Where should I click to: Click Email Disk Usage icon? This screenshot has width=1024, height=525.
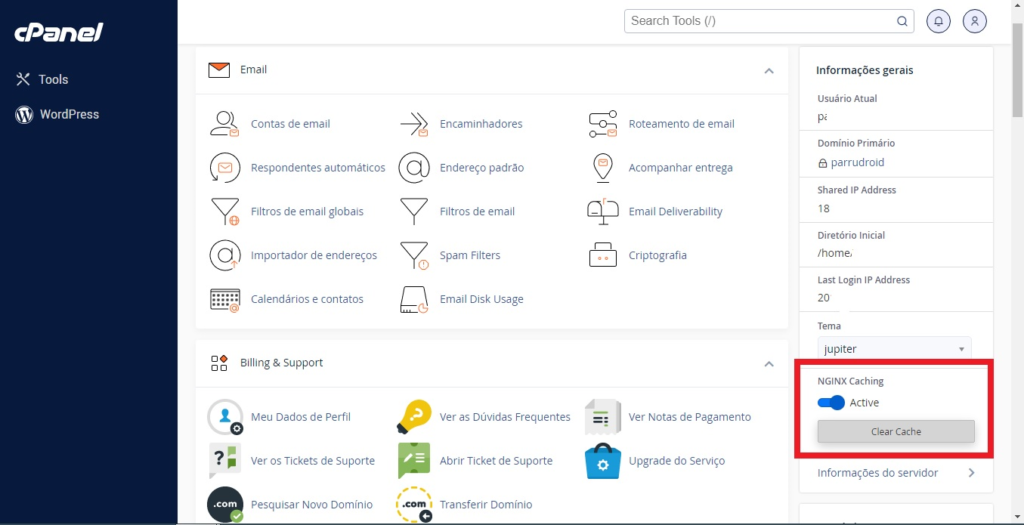pos(414,299)
